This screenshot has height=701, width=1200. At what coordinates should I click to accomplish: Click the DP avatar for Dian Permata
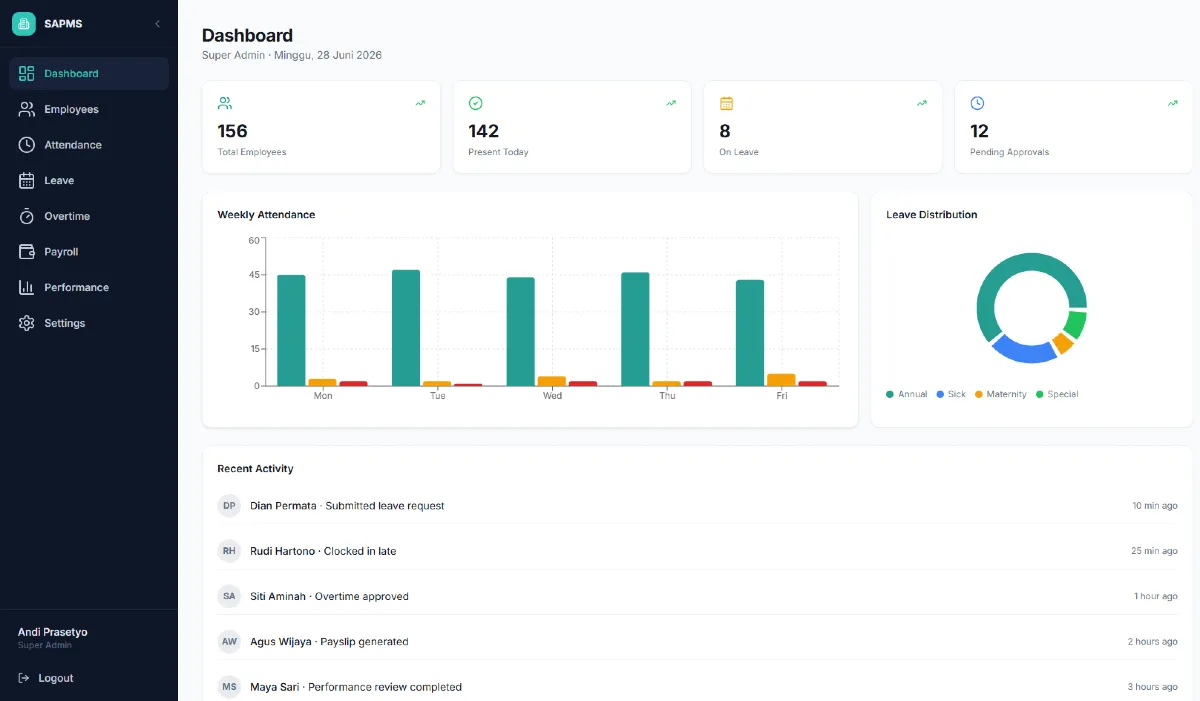[x=230, y=506]
